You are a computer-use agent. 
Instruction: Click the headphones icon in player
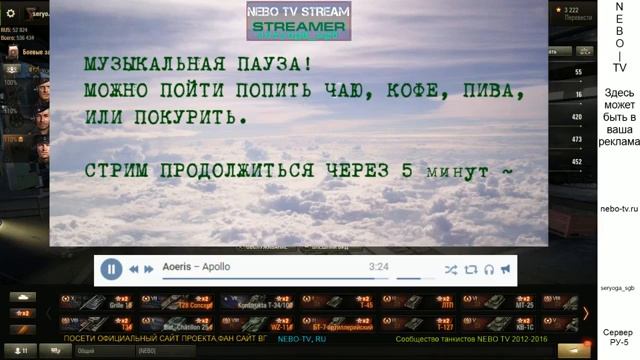coord(489,269)
